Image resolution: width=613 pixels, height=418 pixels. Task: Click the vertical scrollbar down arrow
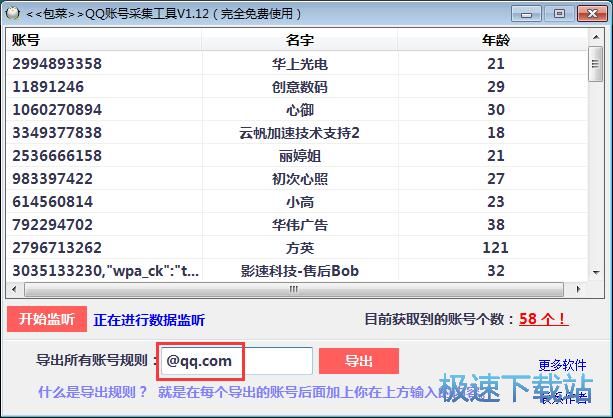point(596,272)
